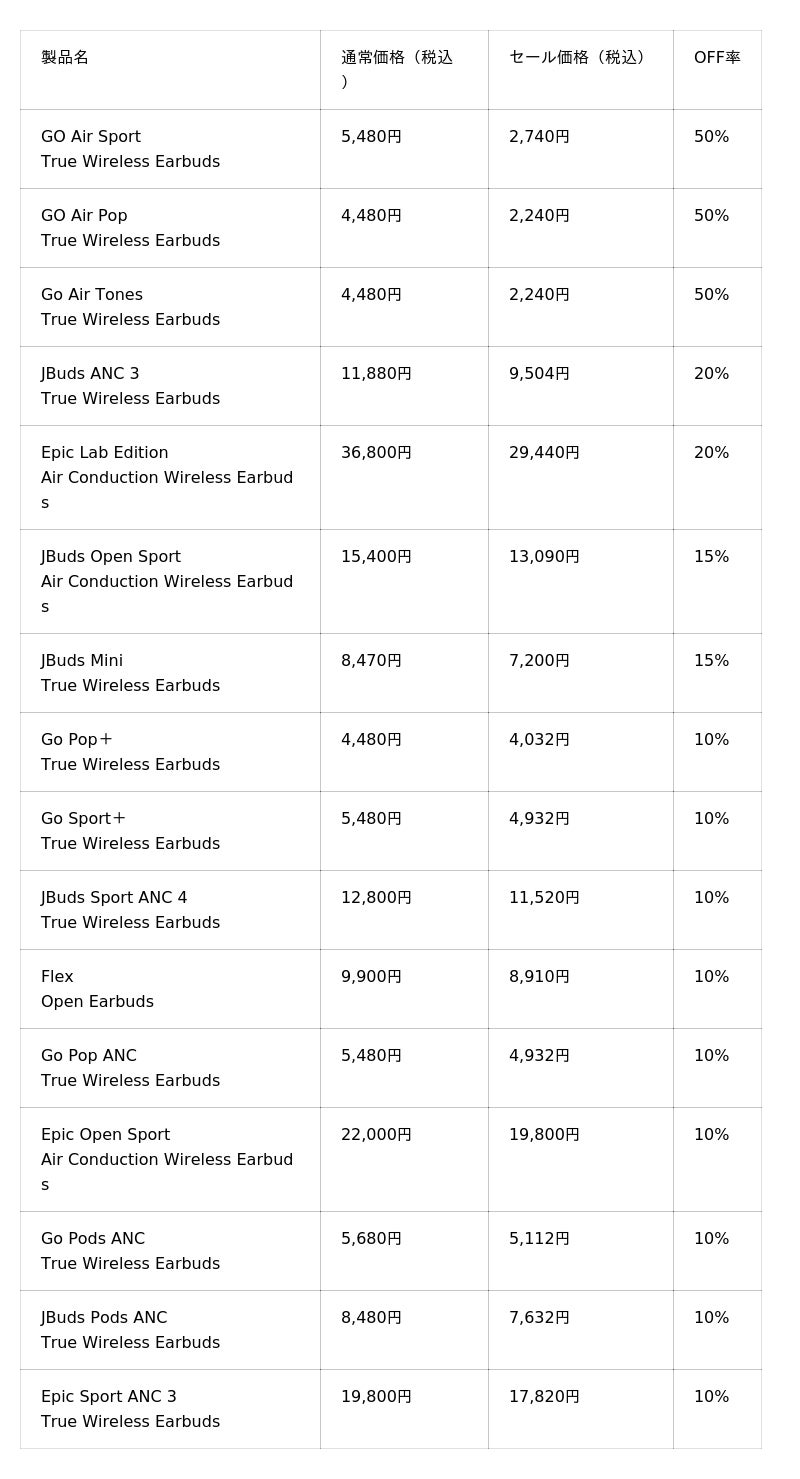Click Epic Lab Edition product name
The image size is (800, 1479).
pos(105,453)
